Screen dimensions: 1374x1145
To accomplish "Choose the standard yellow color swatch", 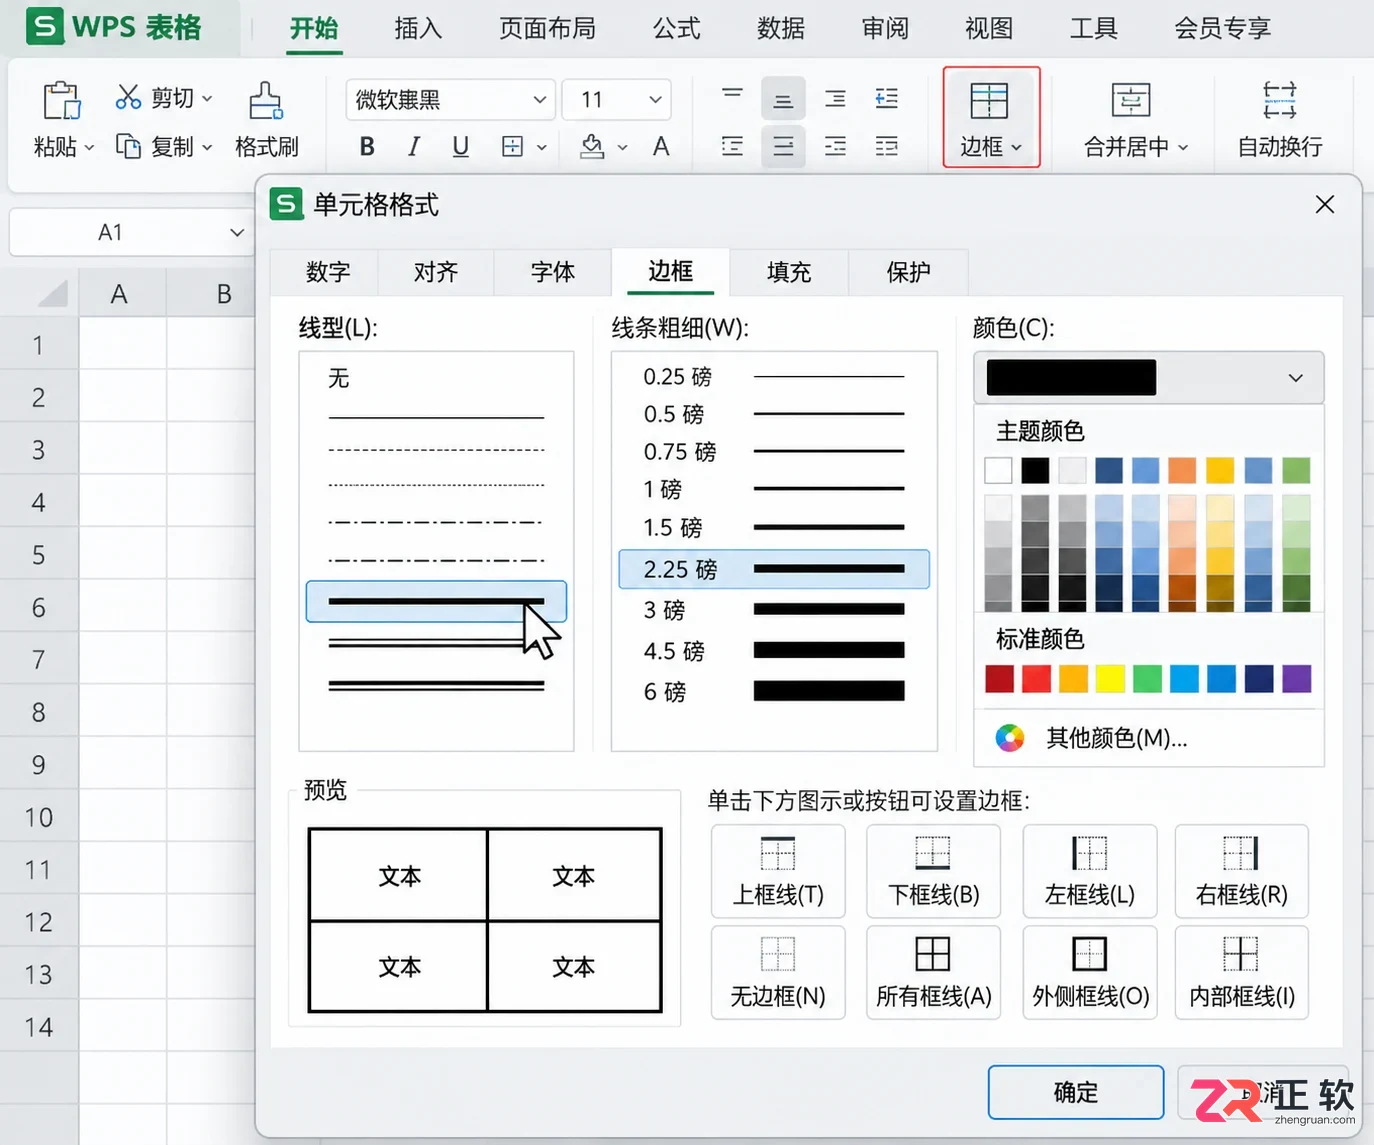I will click(1110, 679).
